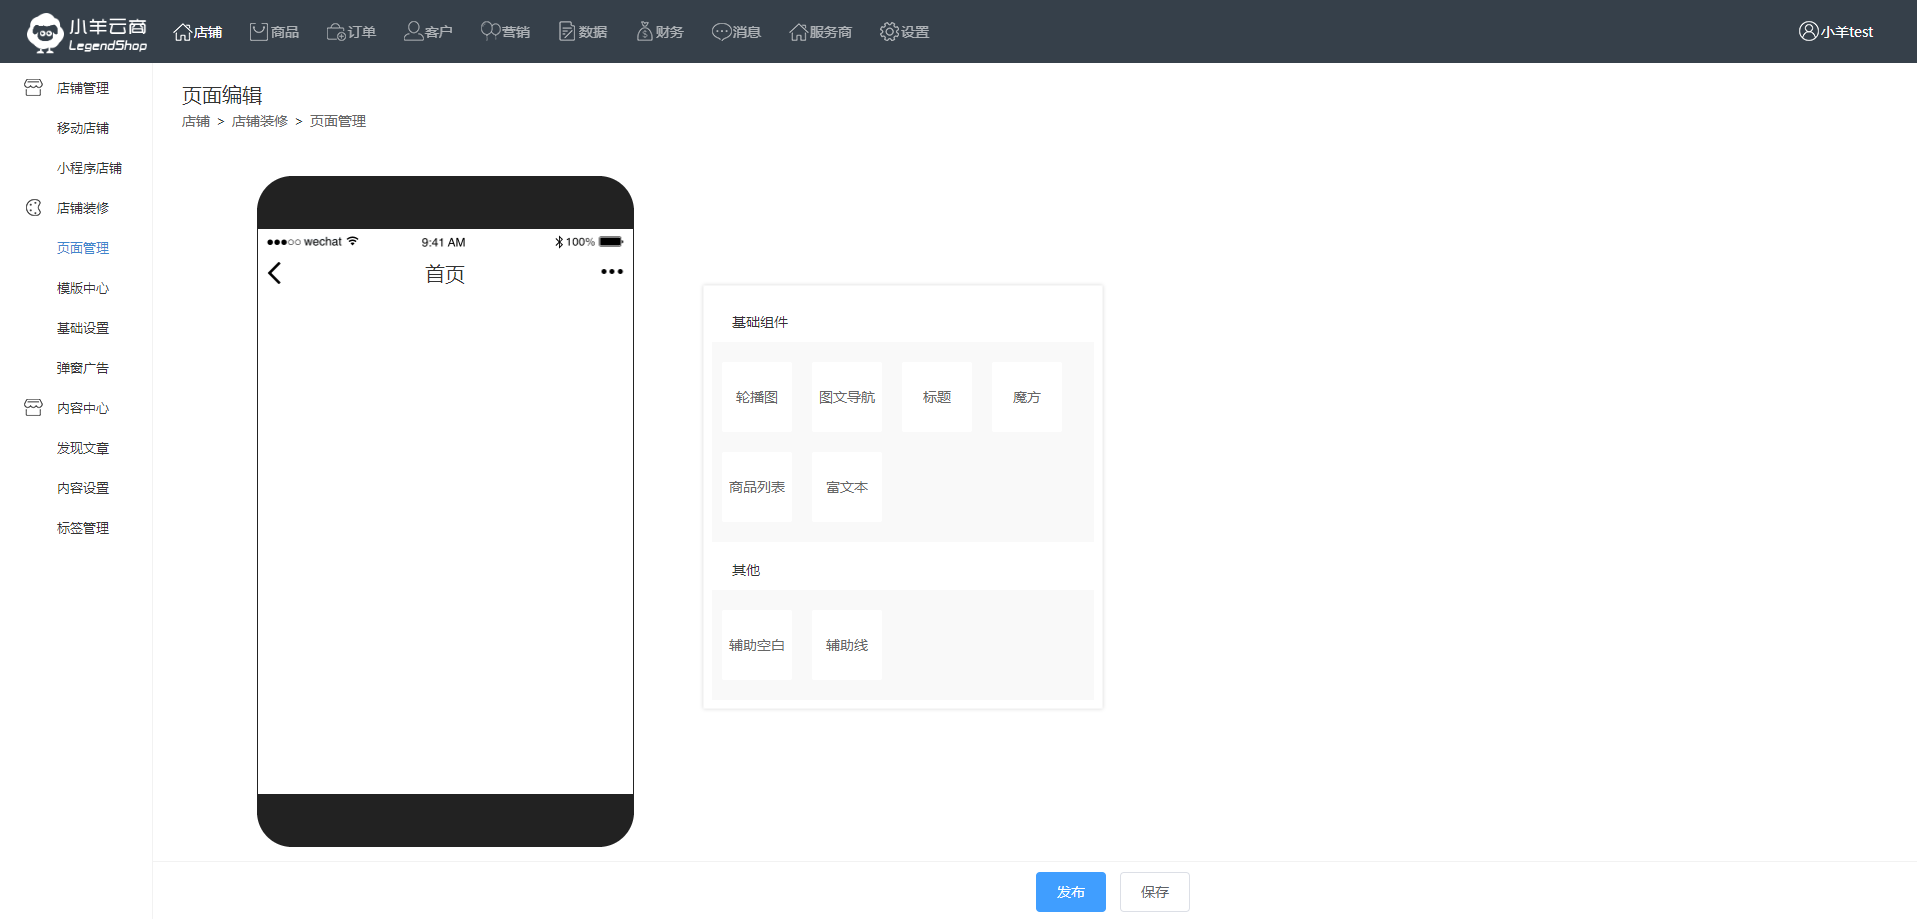The height and width of the screenshot is (919, 1917).
Task: Click the back arrow in phone preview
Action: 275,273
